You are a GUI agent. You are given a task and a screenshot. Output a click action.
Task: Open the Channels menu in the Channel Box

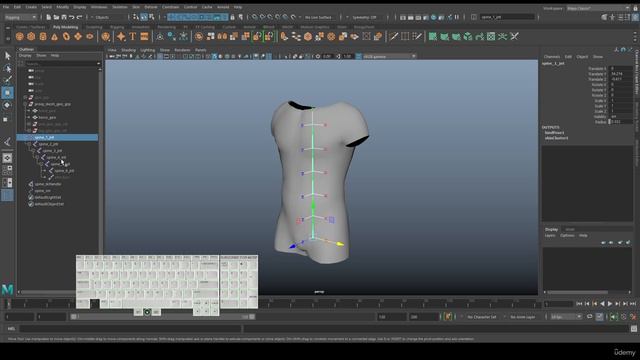coord(552,56)
